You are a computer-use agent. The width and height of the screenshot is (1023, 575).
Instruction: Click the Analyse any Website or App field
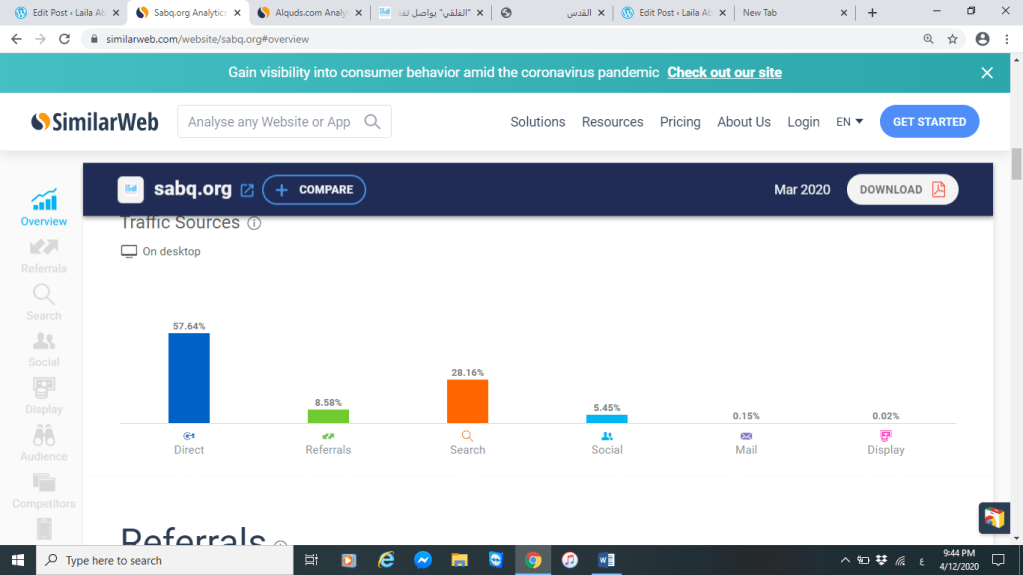(269, 122)
